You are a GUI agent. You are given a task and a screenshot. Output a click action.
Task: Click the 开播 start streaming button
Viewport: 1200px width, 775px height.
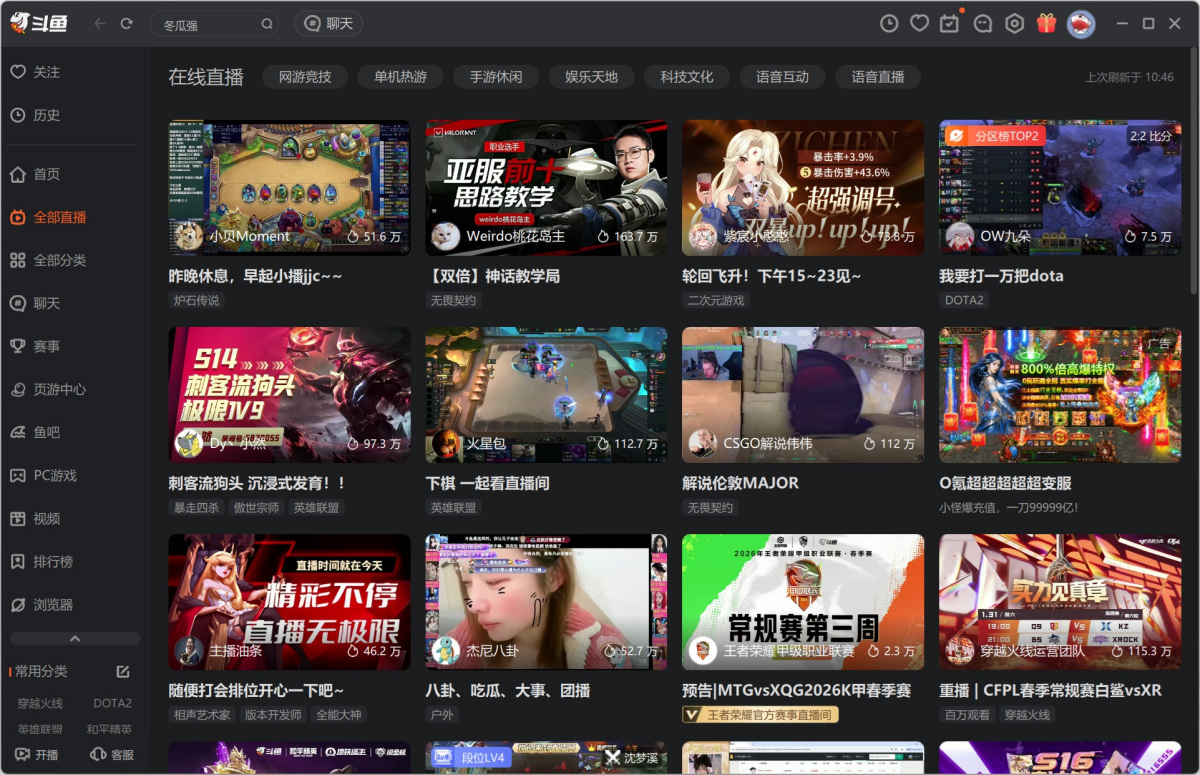click(36, 754)
